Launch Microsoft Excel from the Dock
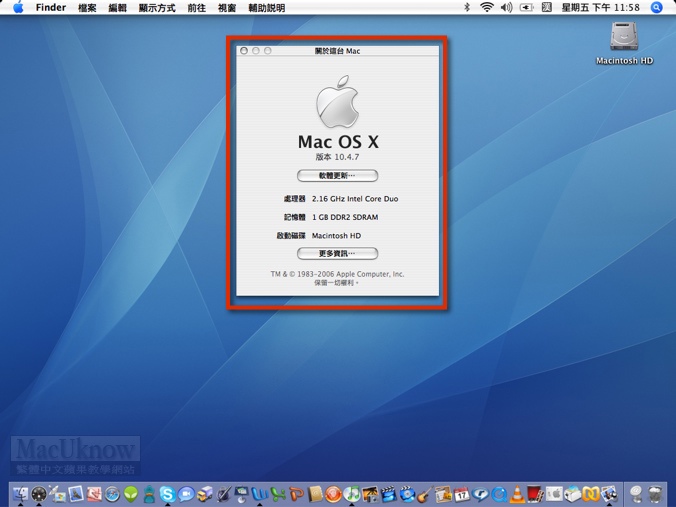This screenshot has height=507, width=676. [x=278, y=494]
